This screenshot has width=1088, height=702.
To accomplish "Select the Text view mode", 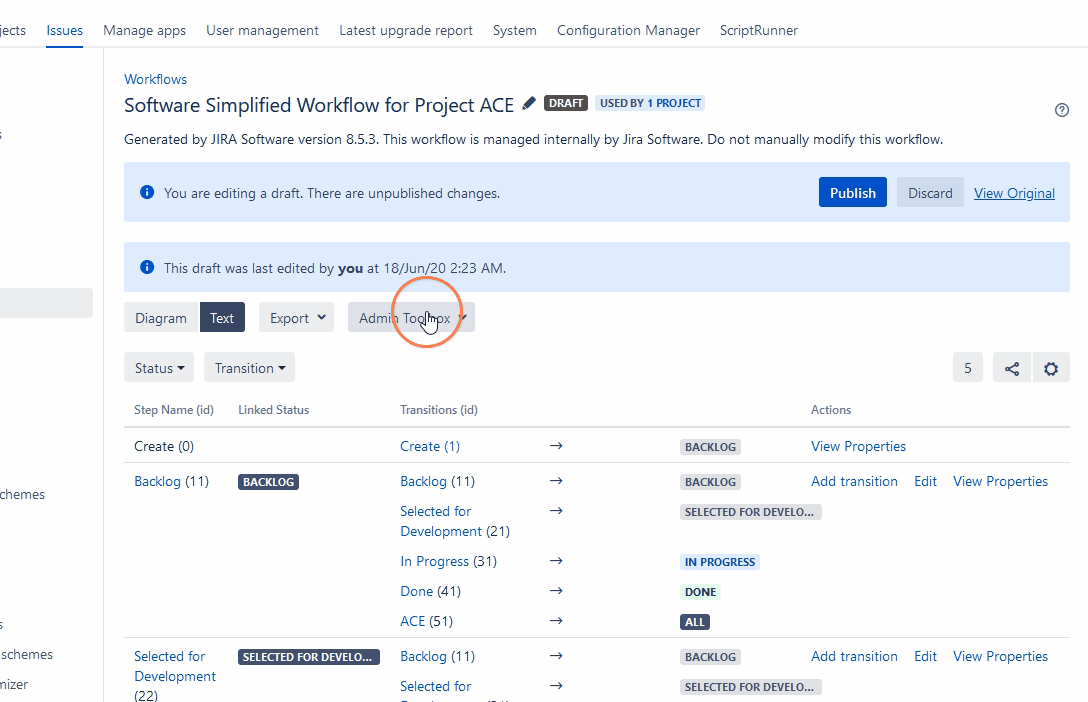I will click(x=222, y=318).
